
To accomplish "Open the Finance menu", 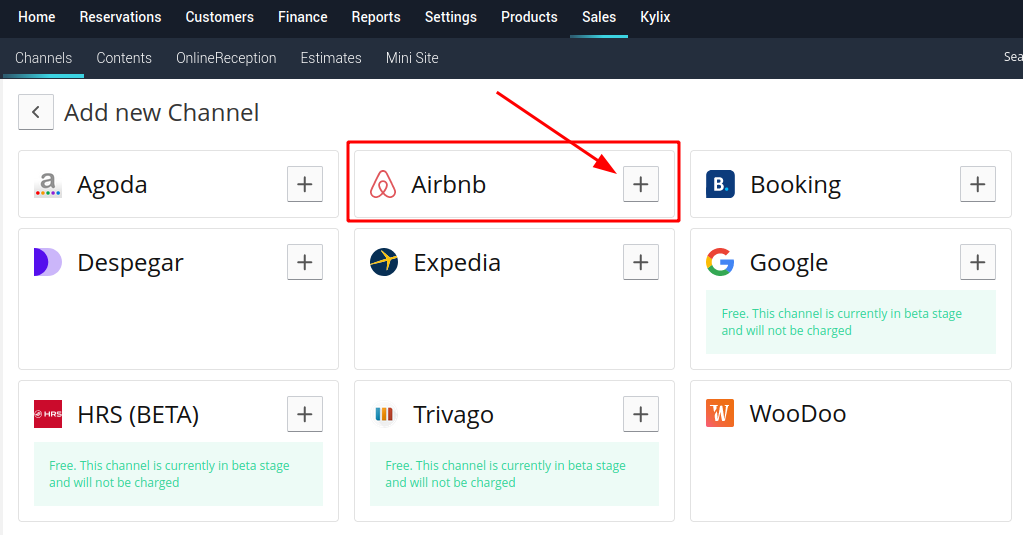I will (x=303, y=17).
